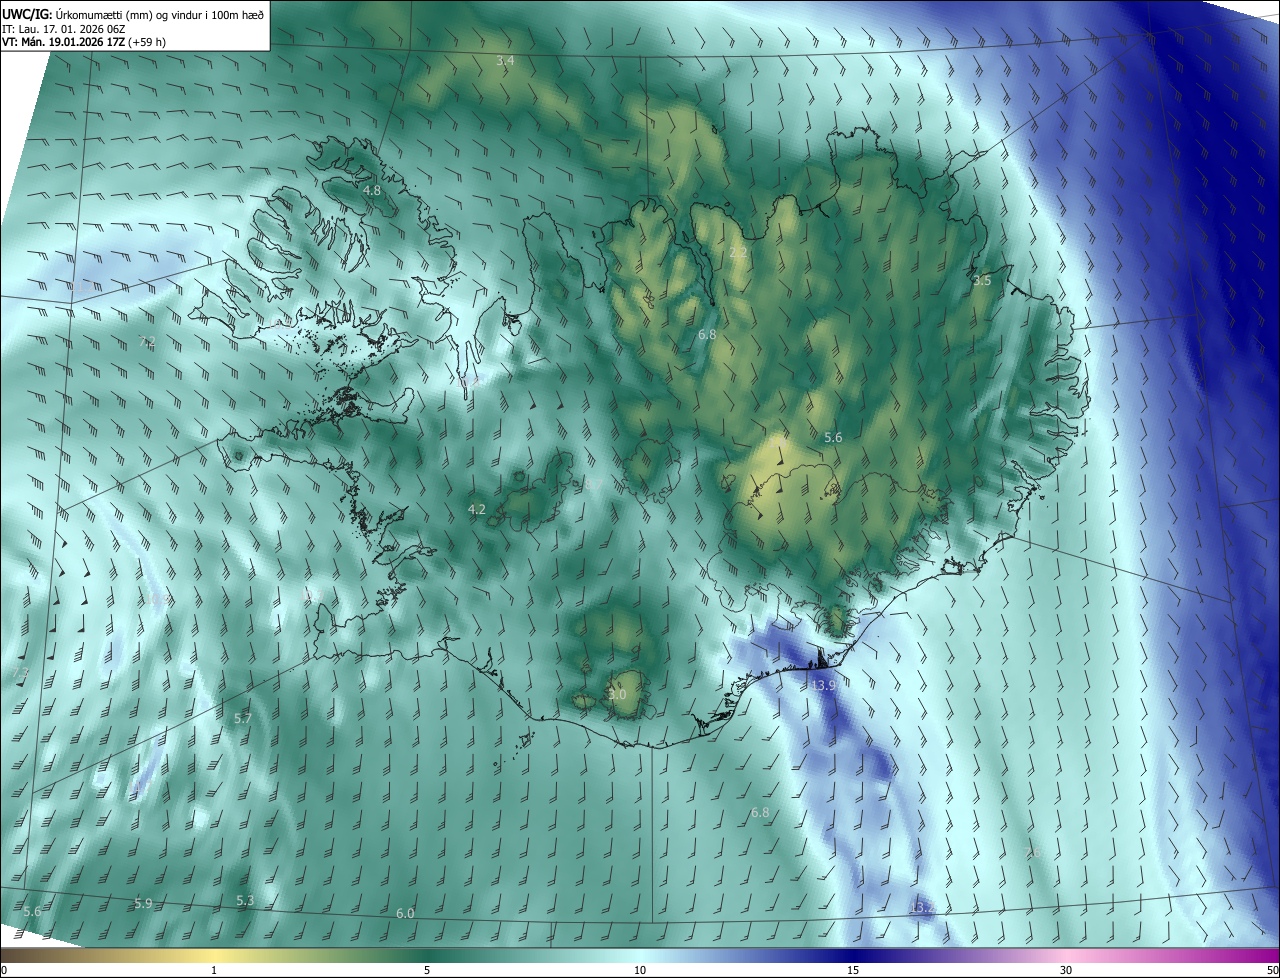
Task: Select the initial time line "IT: Lau. 17. 01. 2026 06Z"
Action: (64, 28)
